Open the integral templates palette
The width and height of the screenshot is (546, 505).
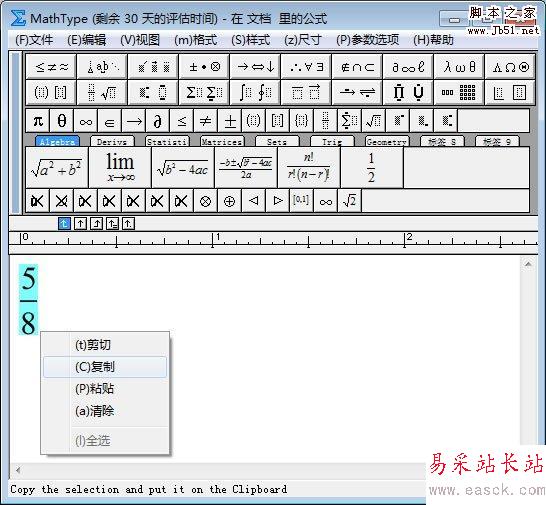(255, 92)
